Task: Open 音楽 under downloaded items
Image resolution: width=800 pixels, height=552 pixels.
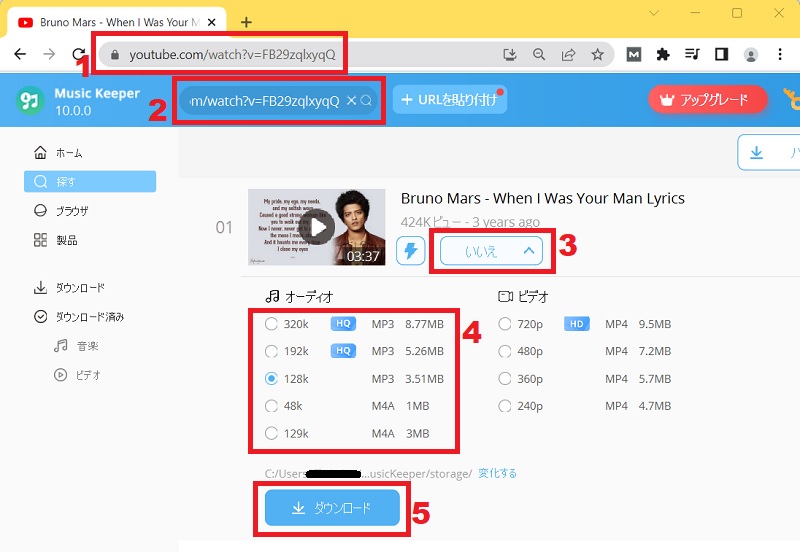Action: point(76,346)
